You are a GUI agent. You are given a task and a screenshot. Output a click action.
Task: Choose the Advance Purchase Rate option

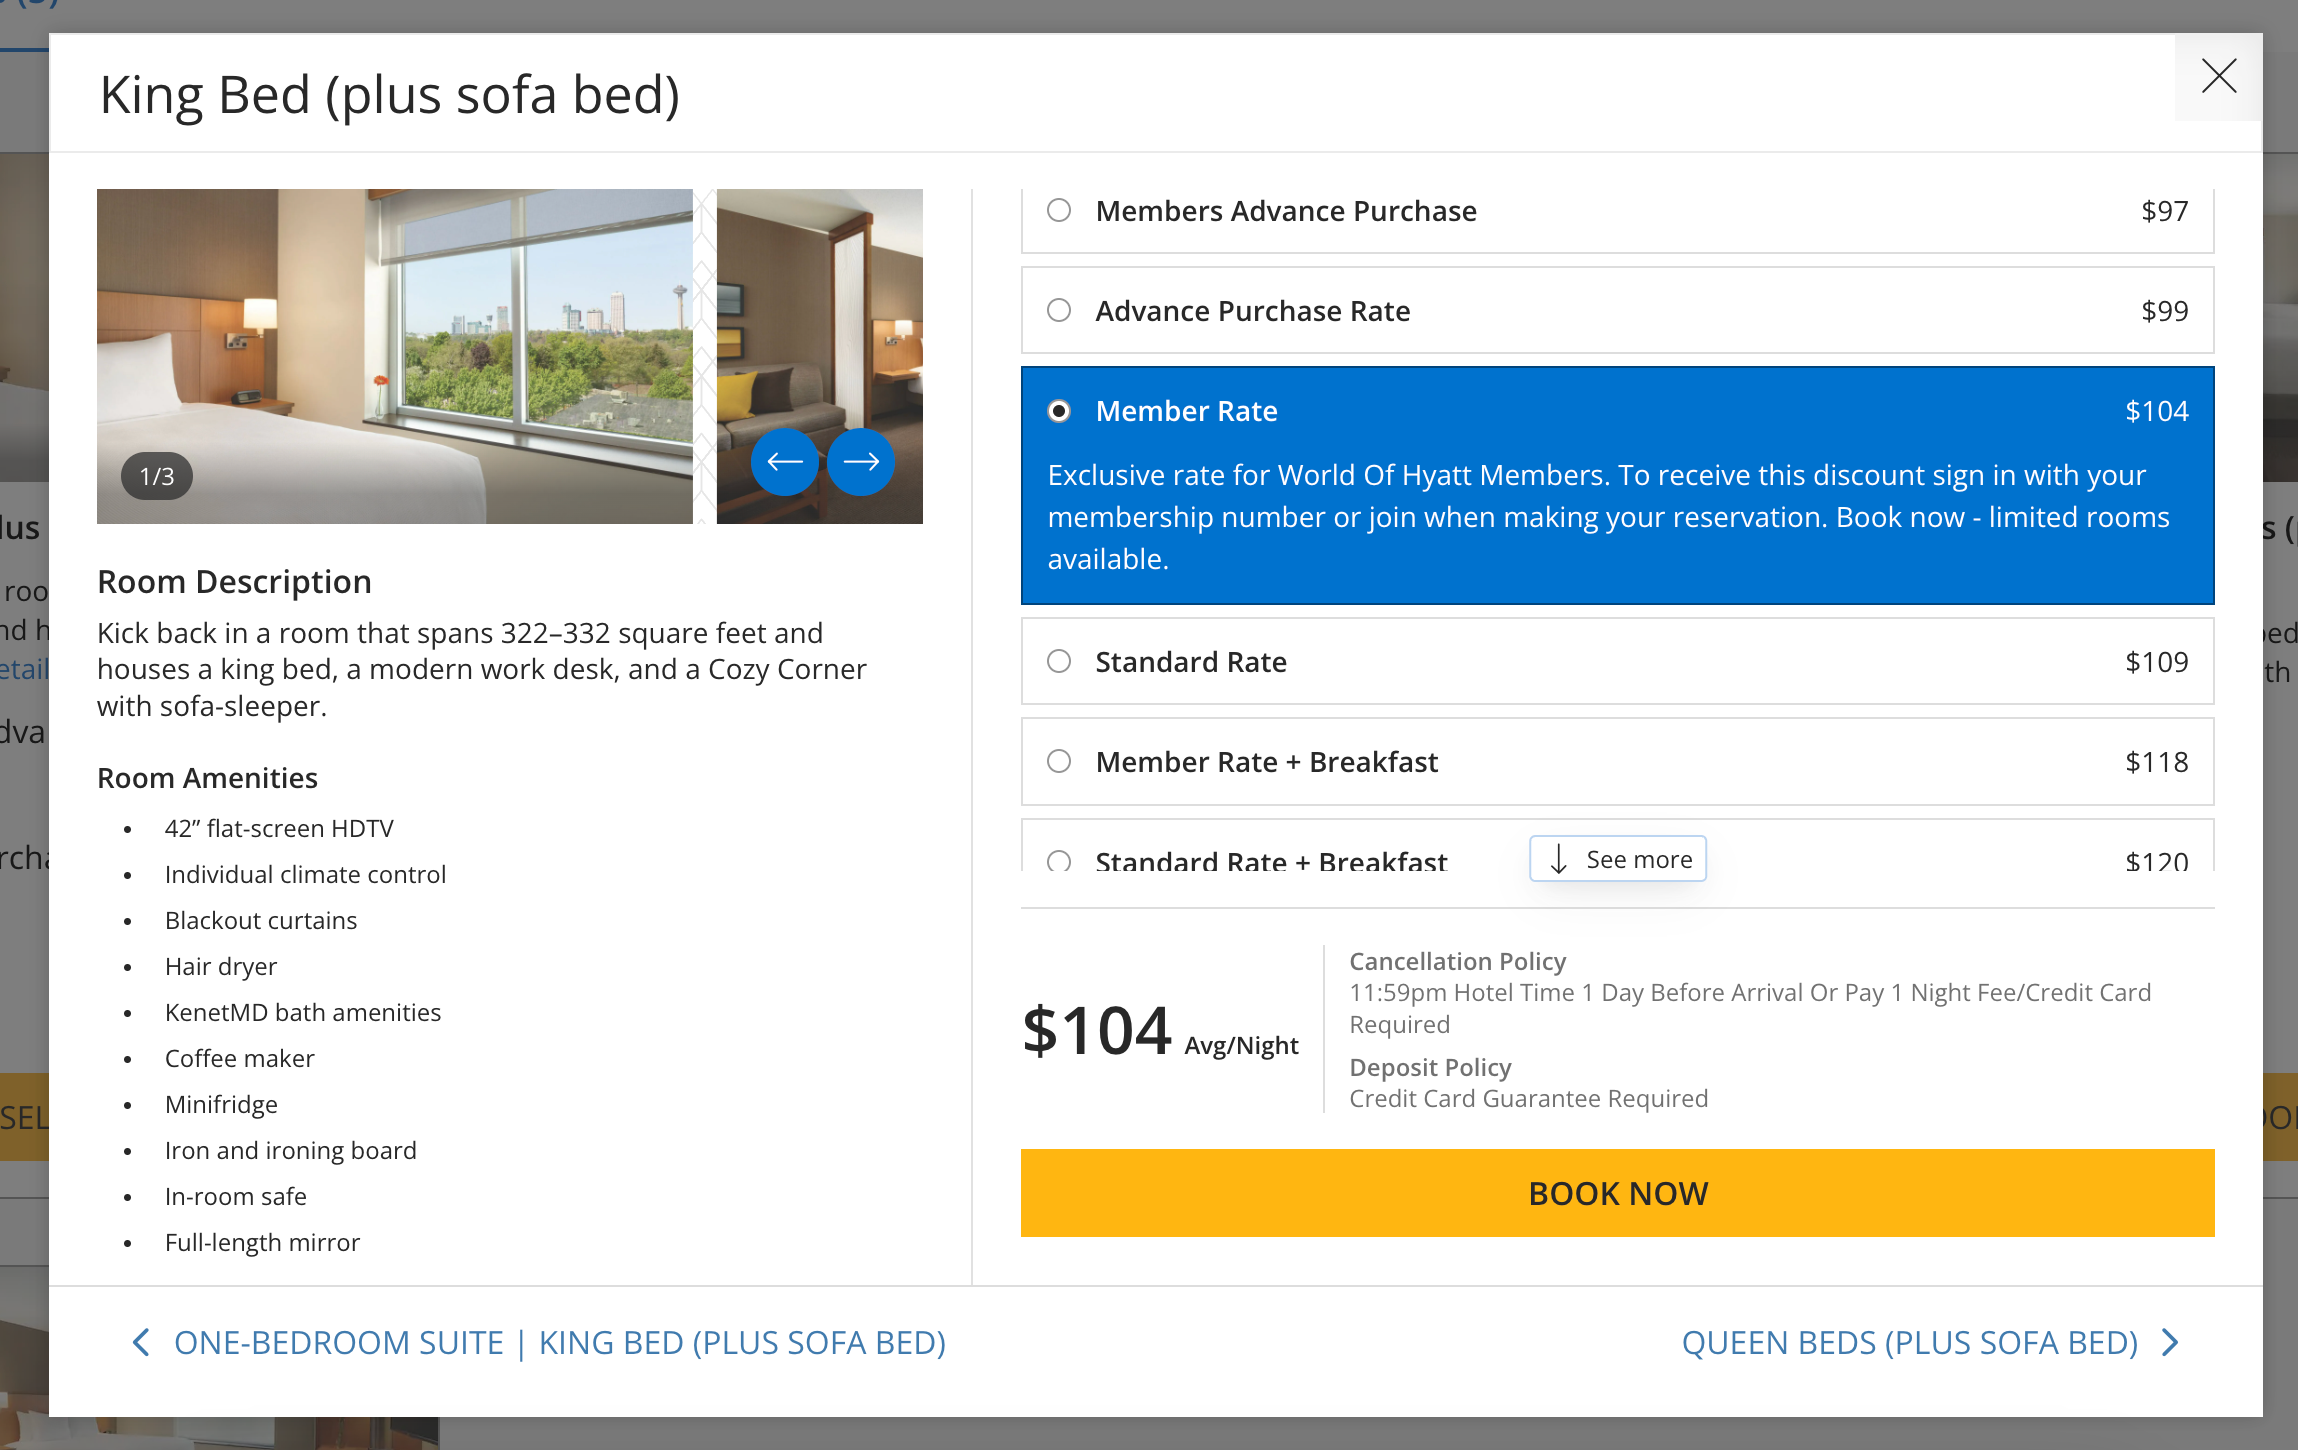point(1059,311)
